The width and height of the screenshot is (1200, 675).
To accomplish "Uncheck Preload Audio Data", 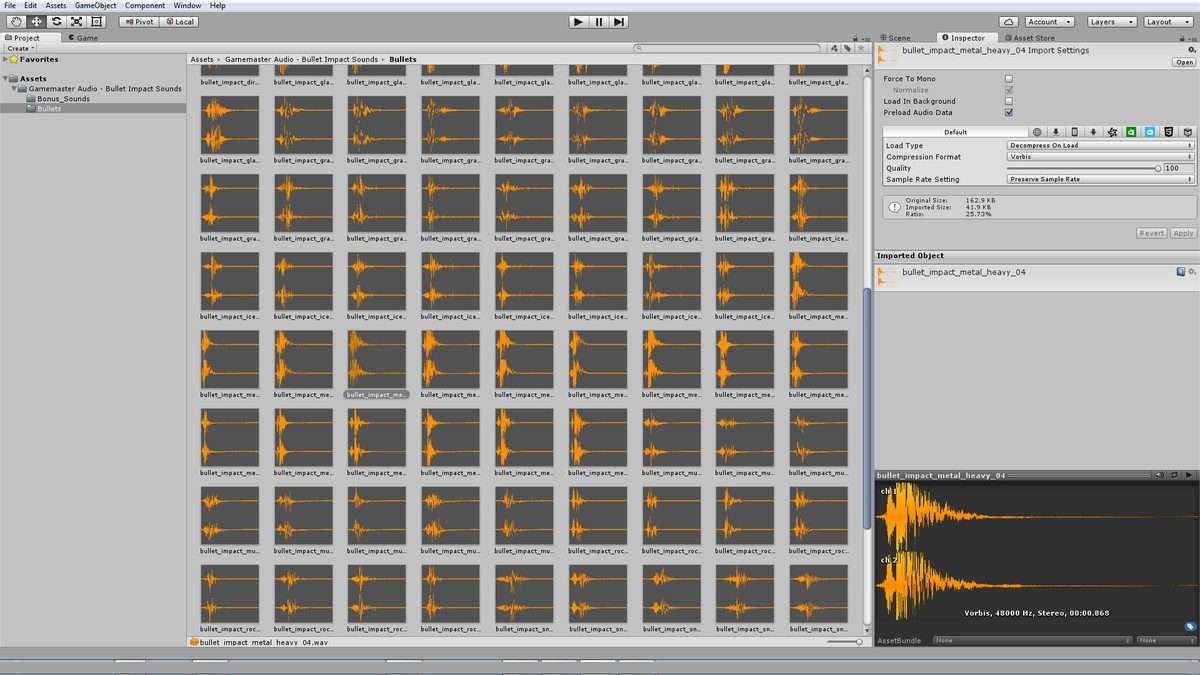I will click(x=1008, y=112).
